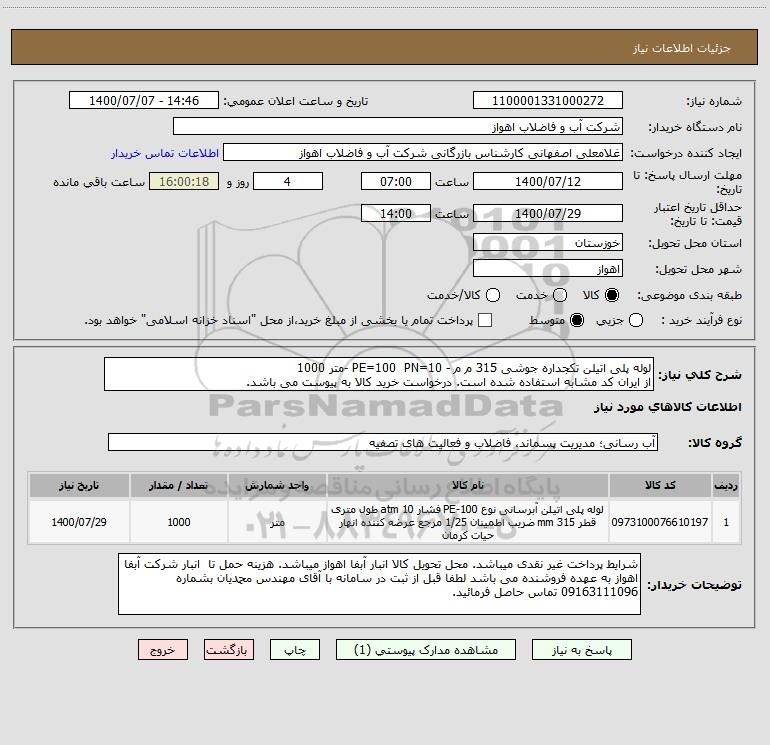Click the remaining days field 4
770x745 pixels.
[x=288, y=181]
